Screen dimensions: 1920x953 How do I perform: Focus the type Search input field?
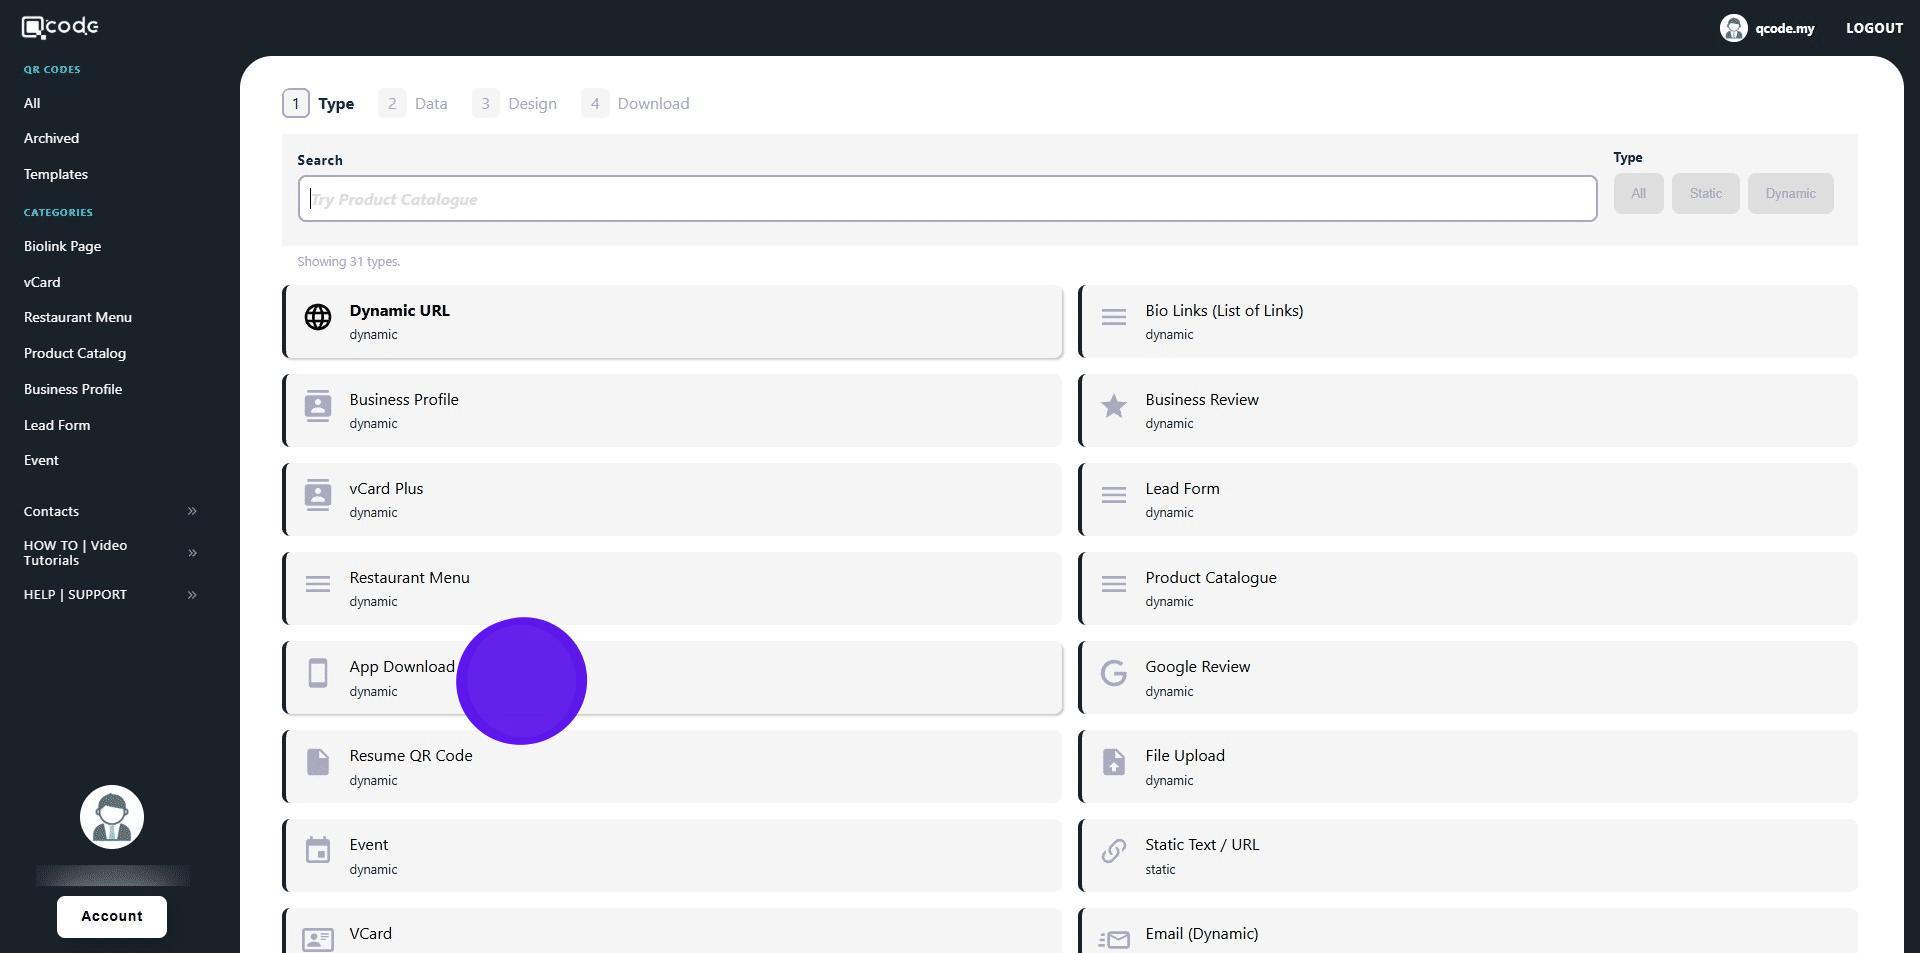(x=946, y=199)
